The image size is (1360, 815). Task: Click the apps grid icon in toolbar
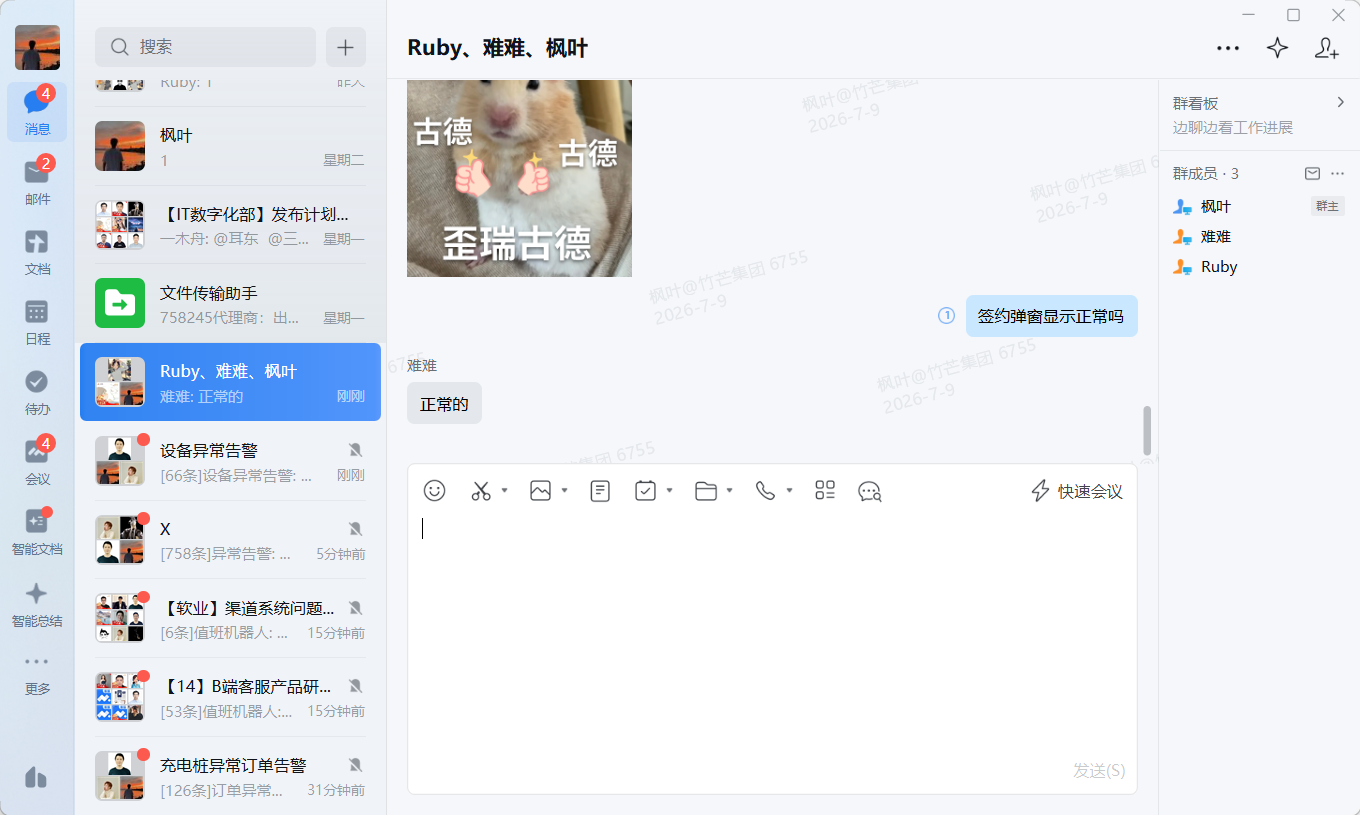(x=825, y=491)
